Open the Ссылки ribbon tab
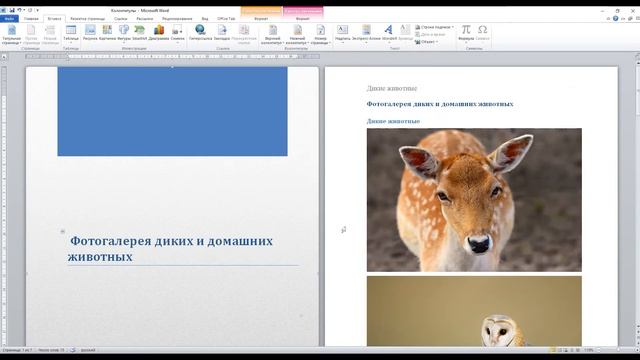The height and width of the screenshot is (360, 640). click(120, 19)
